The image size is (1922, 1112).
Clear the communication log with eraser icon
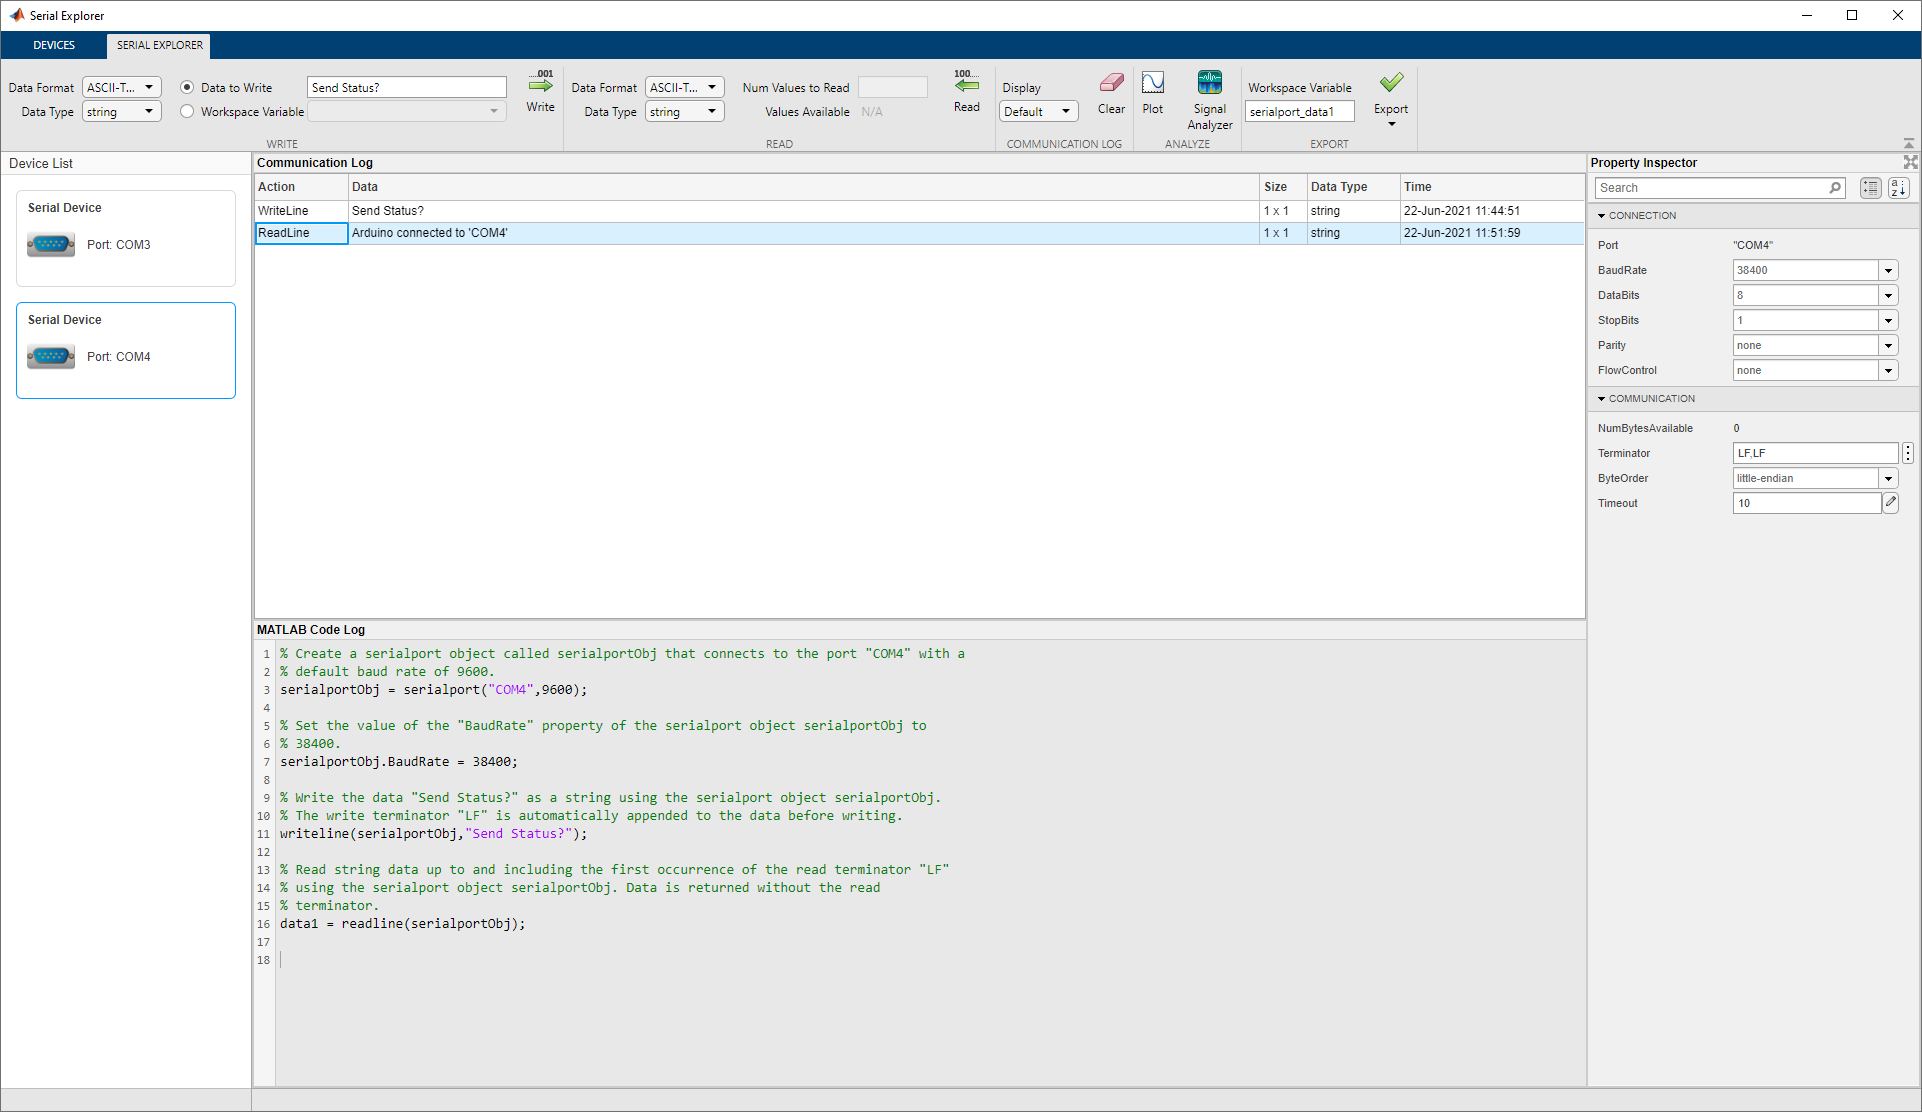[x=1111, y=84]
